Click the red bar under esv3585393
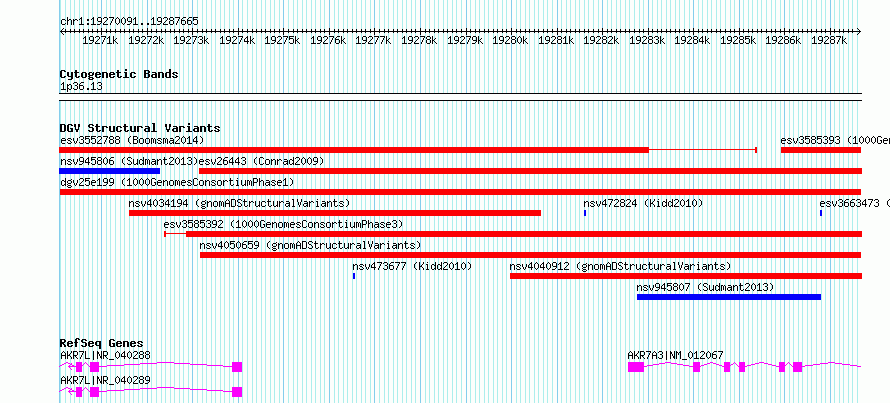This screenshot has height=403, width=890. (x=821, y=150)
